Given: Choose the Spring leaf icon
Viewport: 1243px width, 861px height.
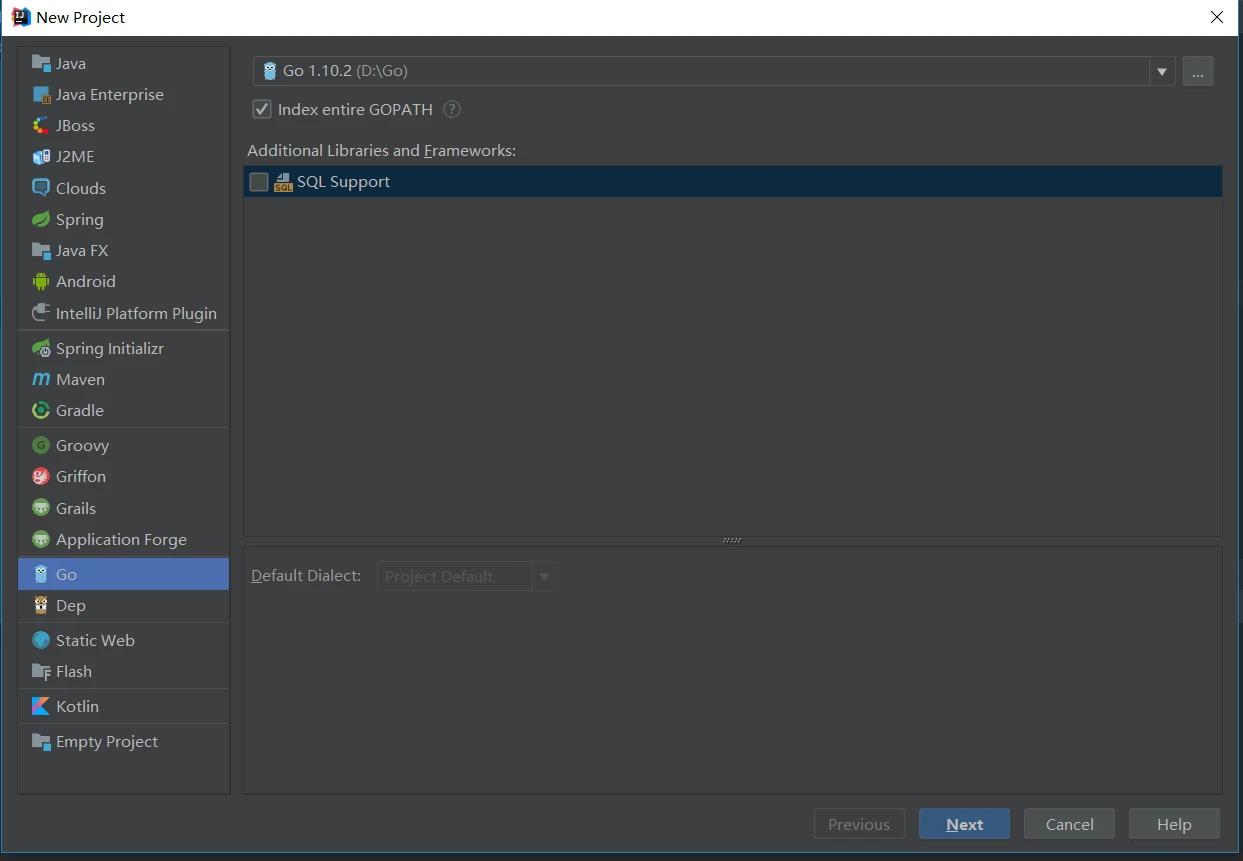Looking at the screenshot, I should 41,219.
